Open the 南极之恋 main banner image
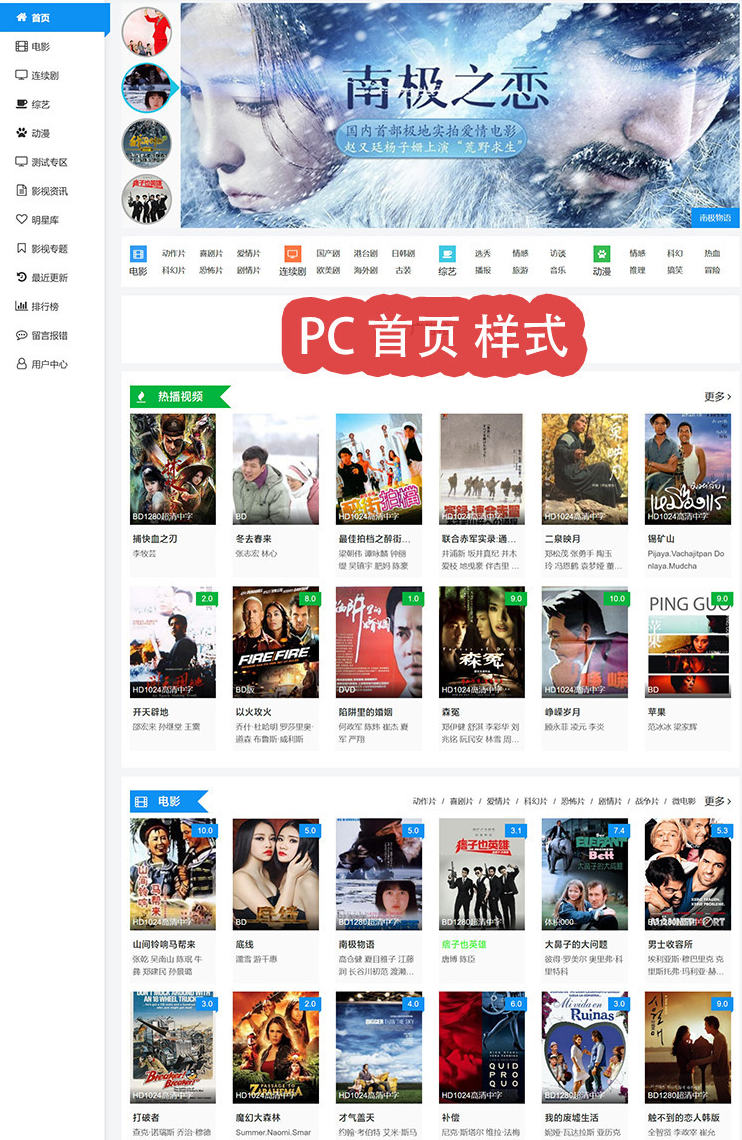The height and width of the screenshot is (1140, 742). click(x=460, y=115)
